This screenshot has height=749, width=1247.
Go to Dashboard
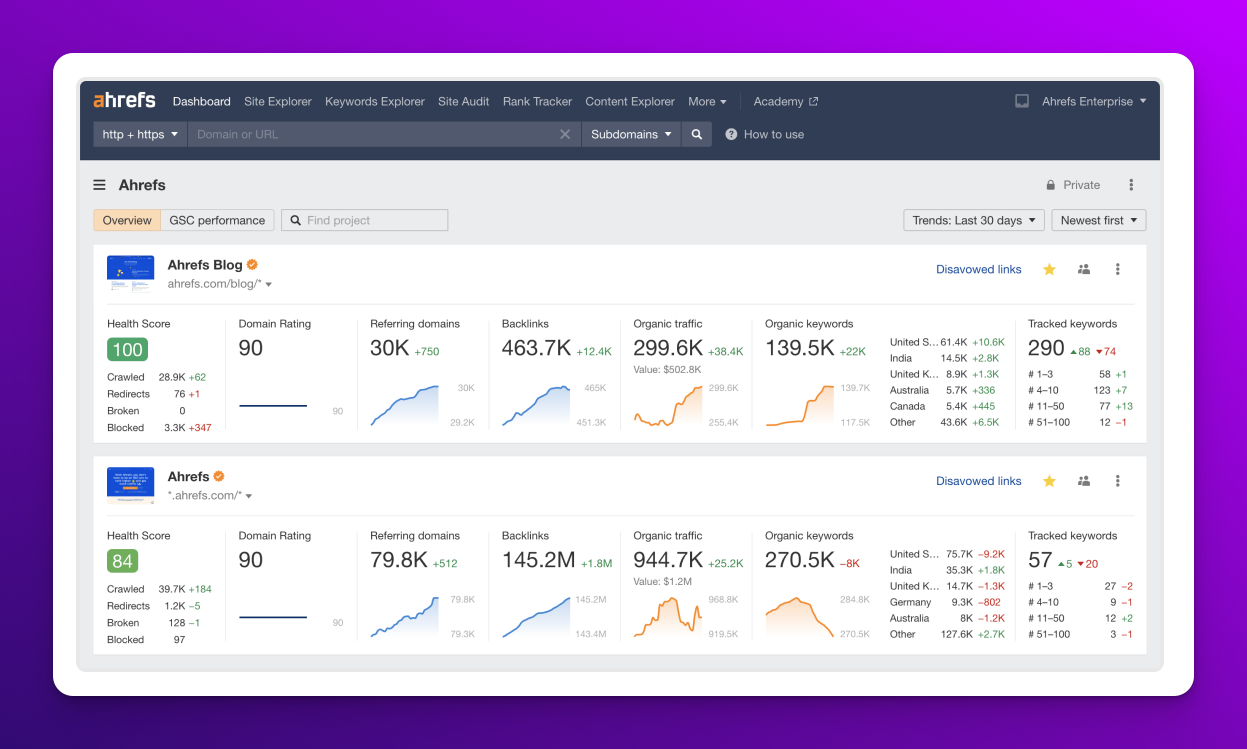(x=202, y=101)
